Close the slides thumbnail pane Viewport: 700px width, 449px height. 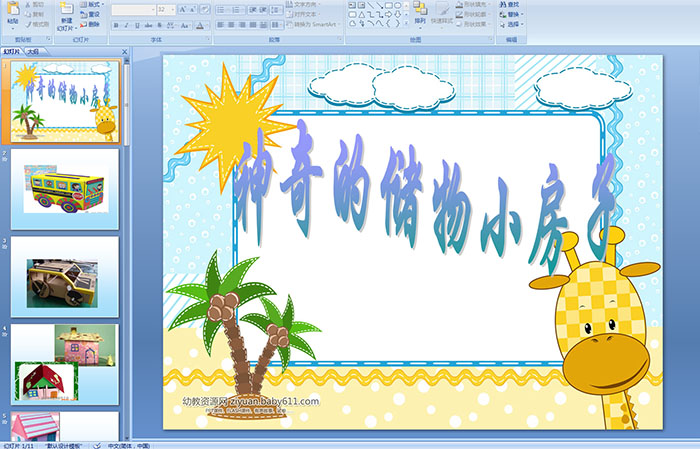(x=125, y=52)
